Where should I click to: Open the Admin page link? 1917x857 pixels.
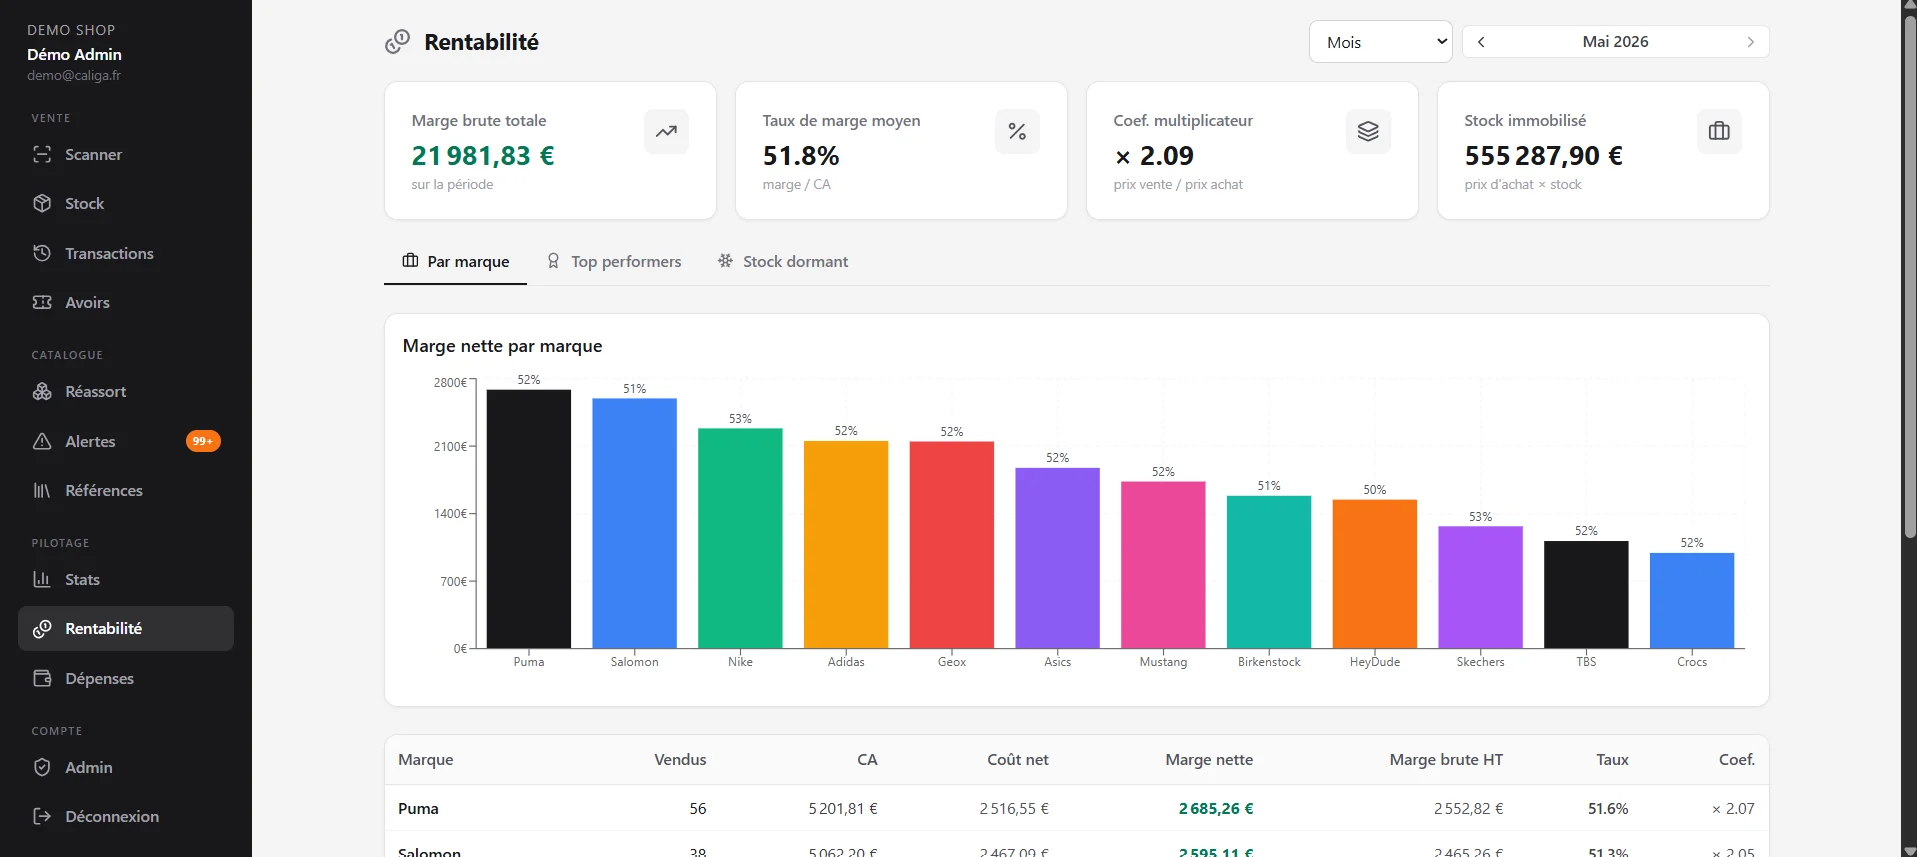pos(126,768)
